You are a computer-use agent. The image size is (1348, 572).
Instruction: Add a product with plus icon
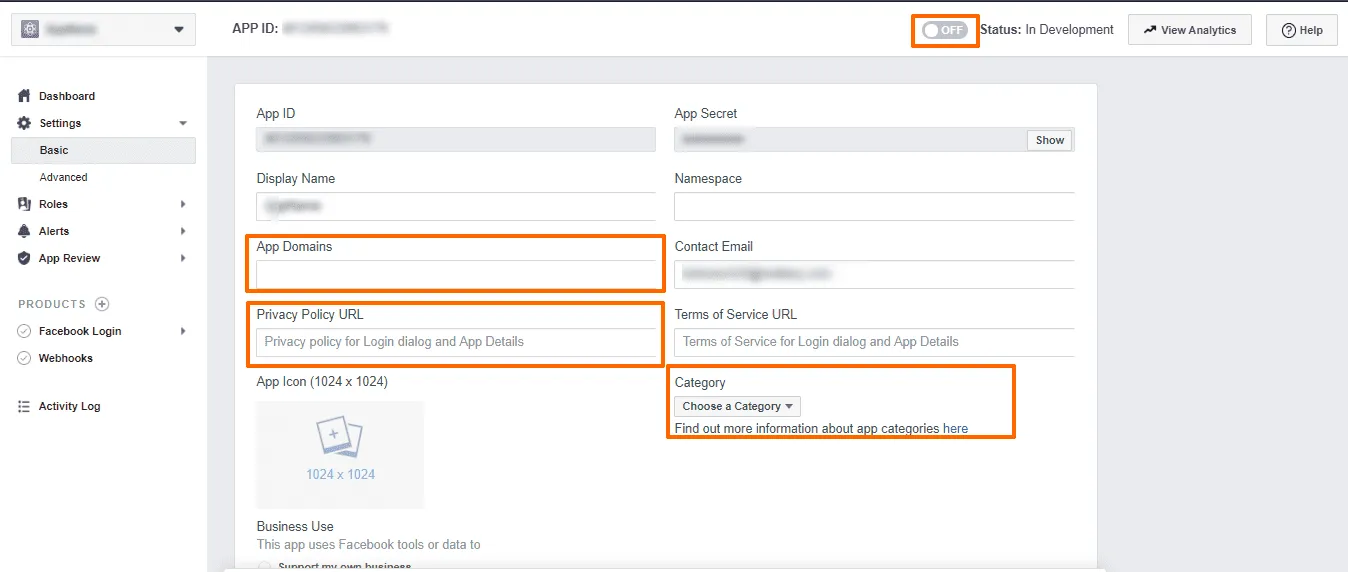click(102, 304)
